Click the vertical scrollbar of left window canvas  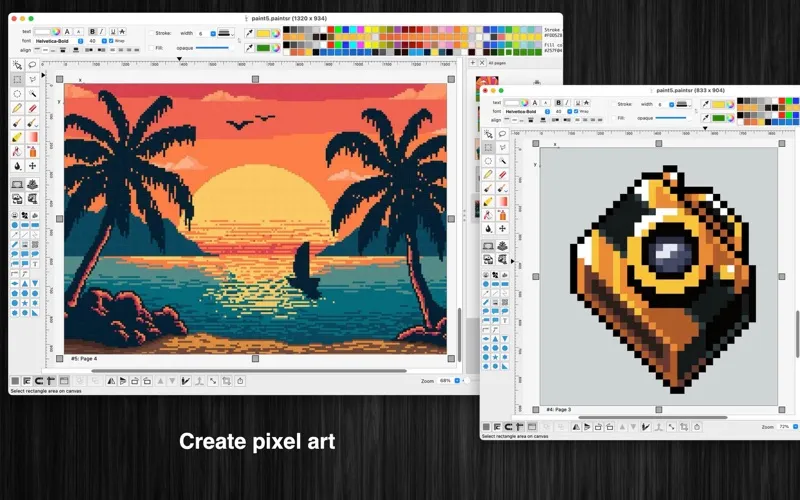click(x=459, y=335)
